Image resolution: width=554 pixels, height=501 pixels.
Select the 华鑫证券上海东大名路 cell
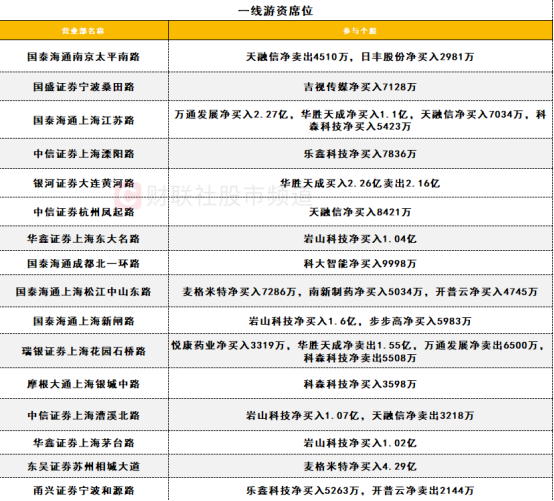click(84, 238)
